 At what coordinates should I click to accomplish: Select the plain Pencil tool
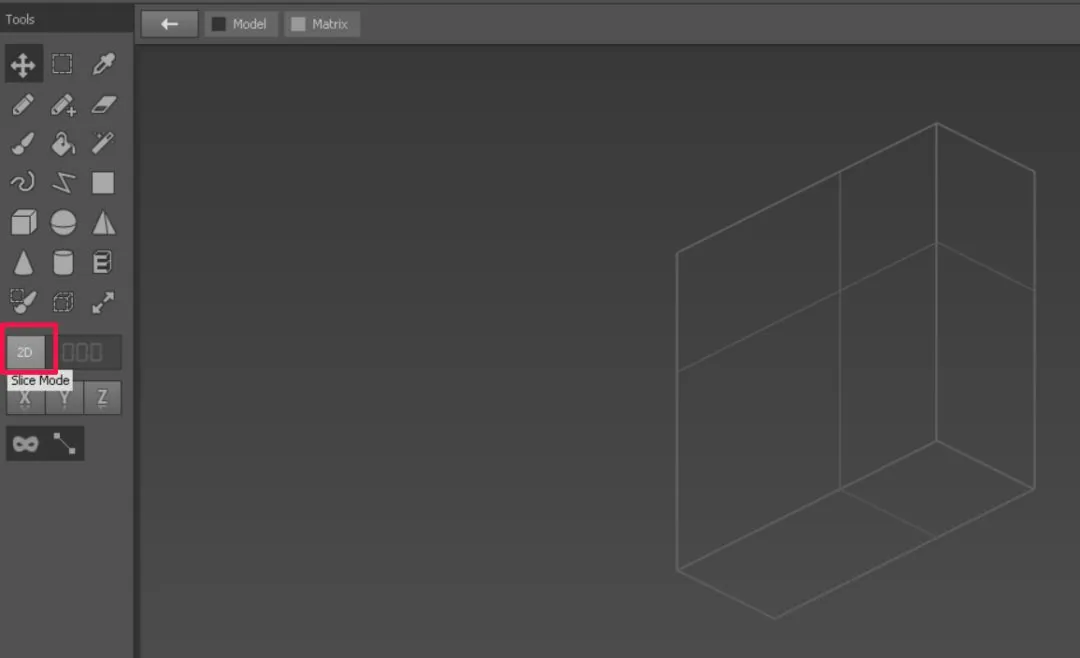coord(23,105)
